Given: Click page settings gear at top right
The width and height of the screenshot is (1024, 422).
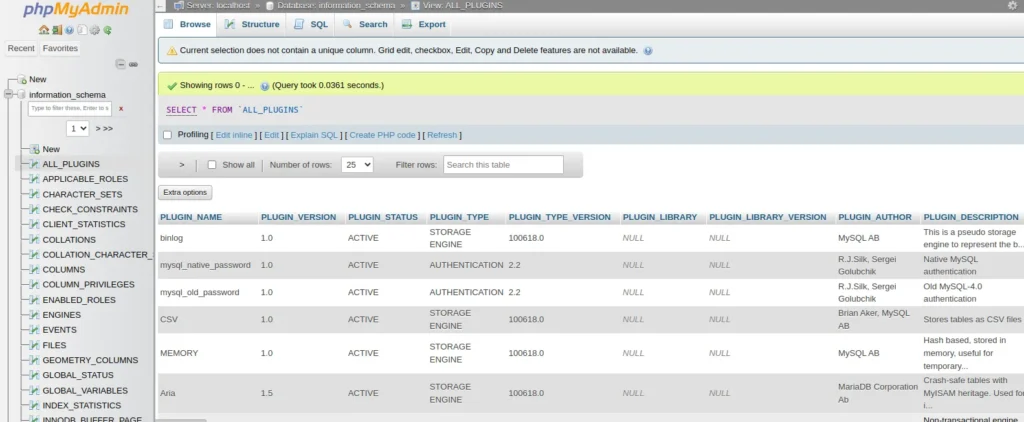Looking at the screenshot, I should pyautogui.click(x=1012, y=5).
